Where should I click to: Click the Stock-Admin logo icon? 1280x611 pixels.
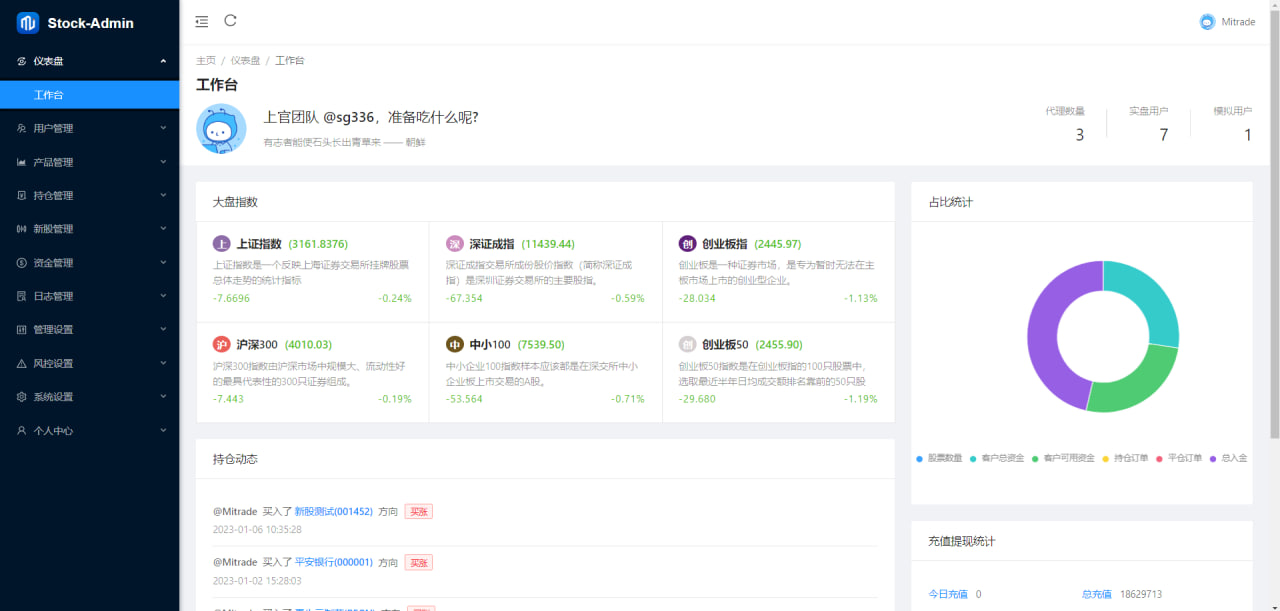[28, 23]
